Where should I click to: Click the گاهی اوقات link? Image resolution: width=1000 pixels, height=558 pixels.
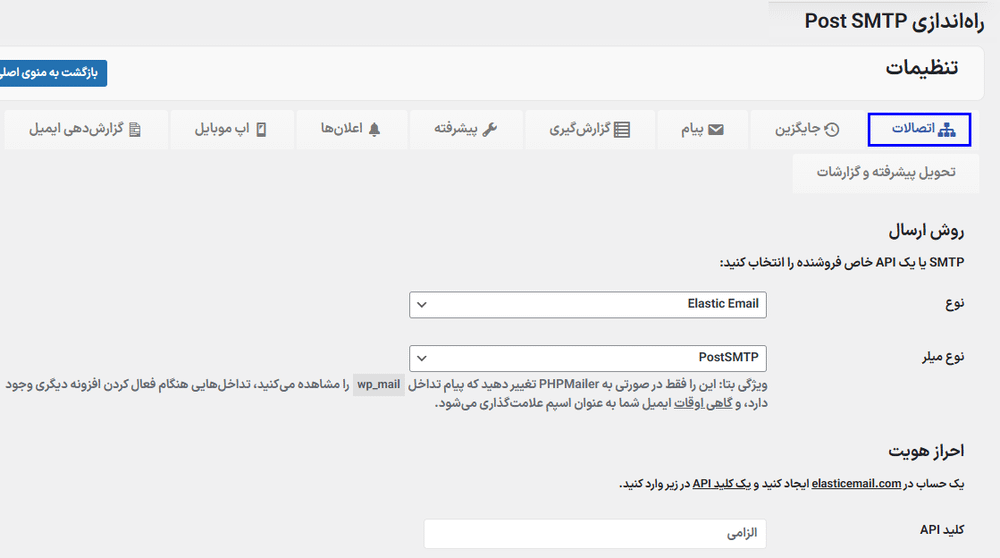coord(703,404)
